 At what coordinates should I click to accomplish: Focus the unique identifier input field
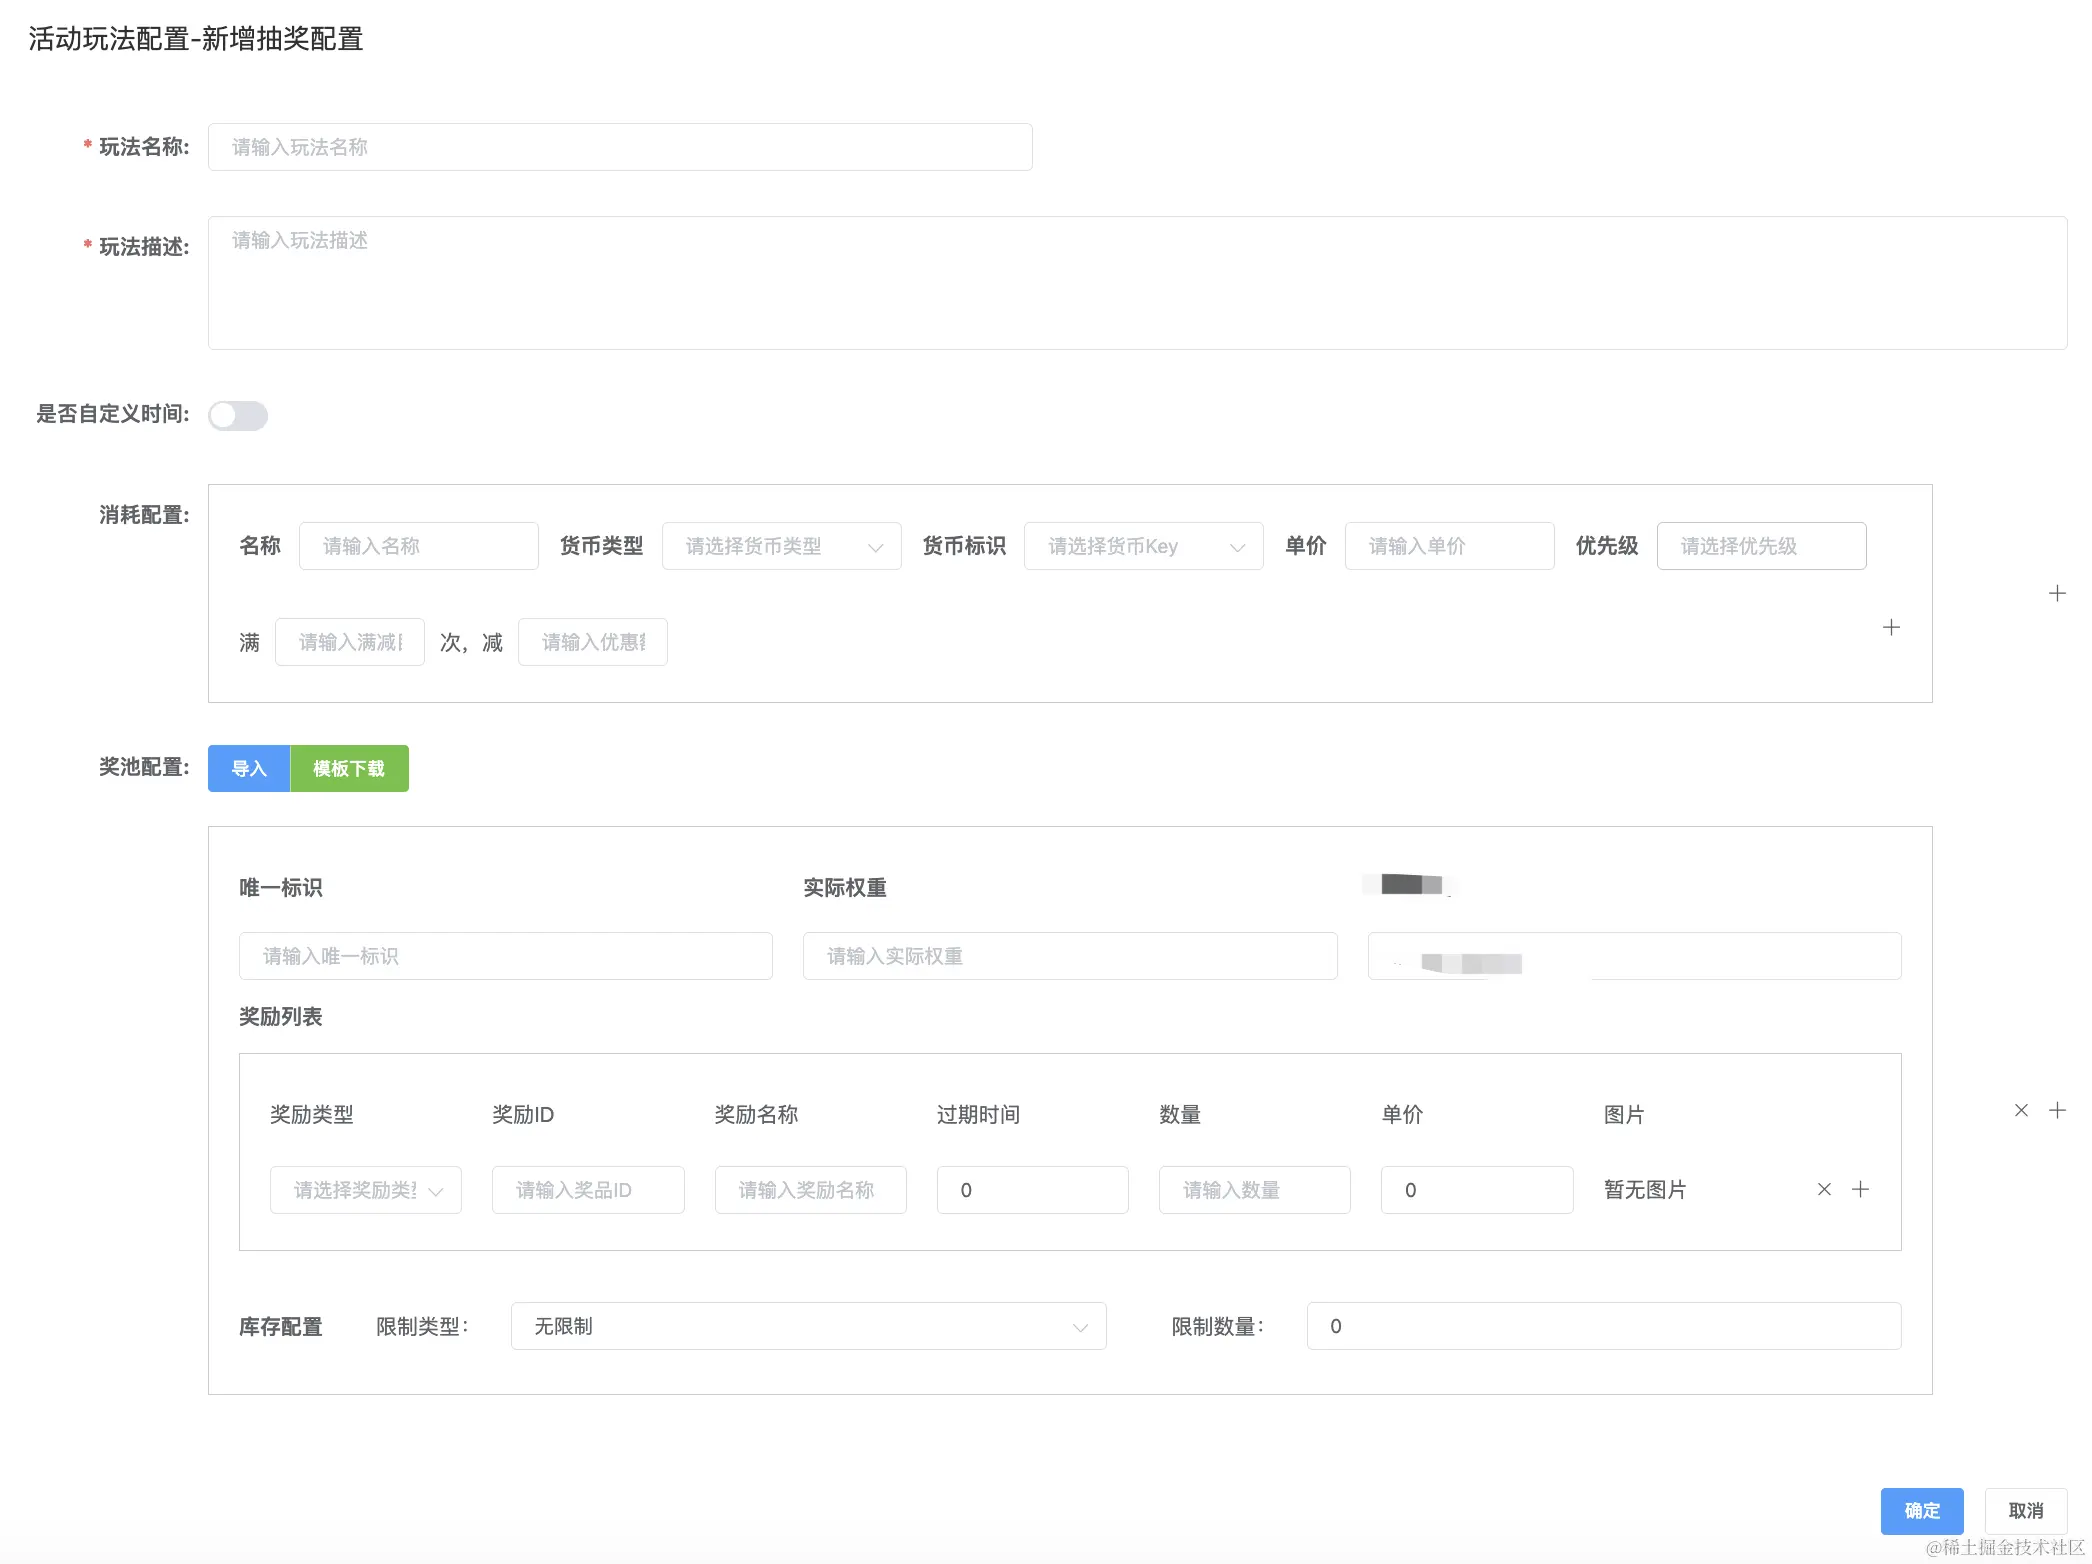point(505,956)
